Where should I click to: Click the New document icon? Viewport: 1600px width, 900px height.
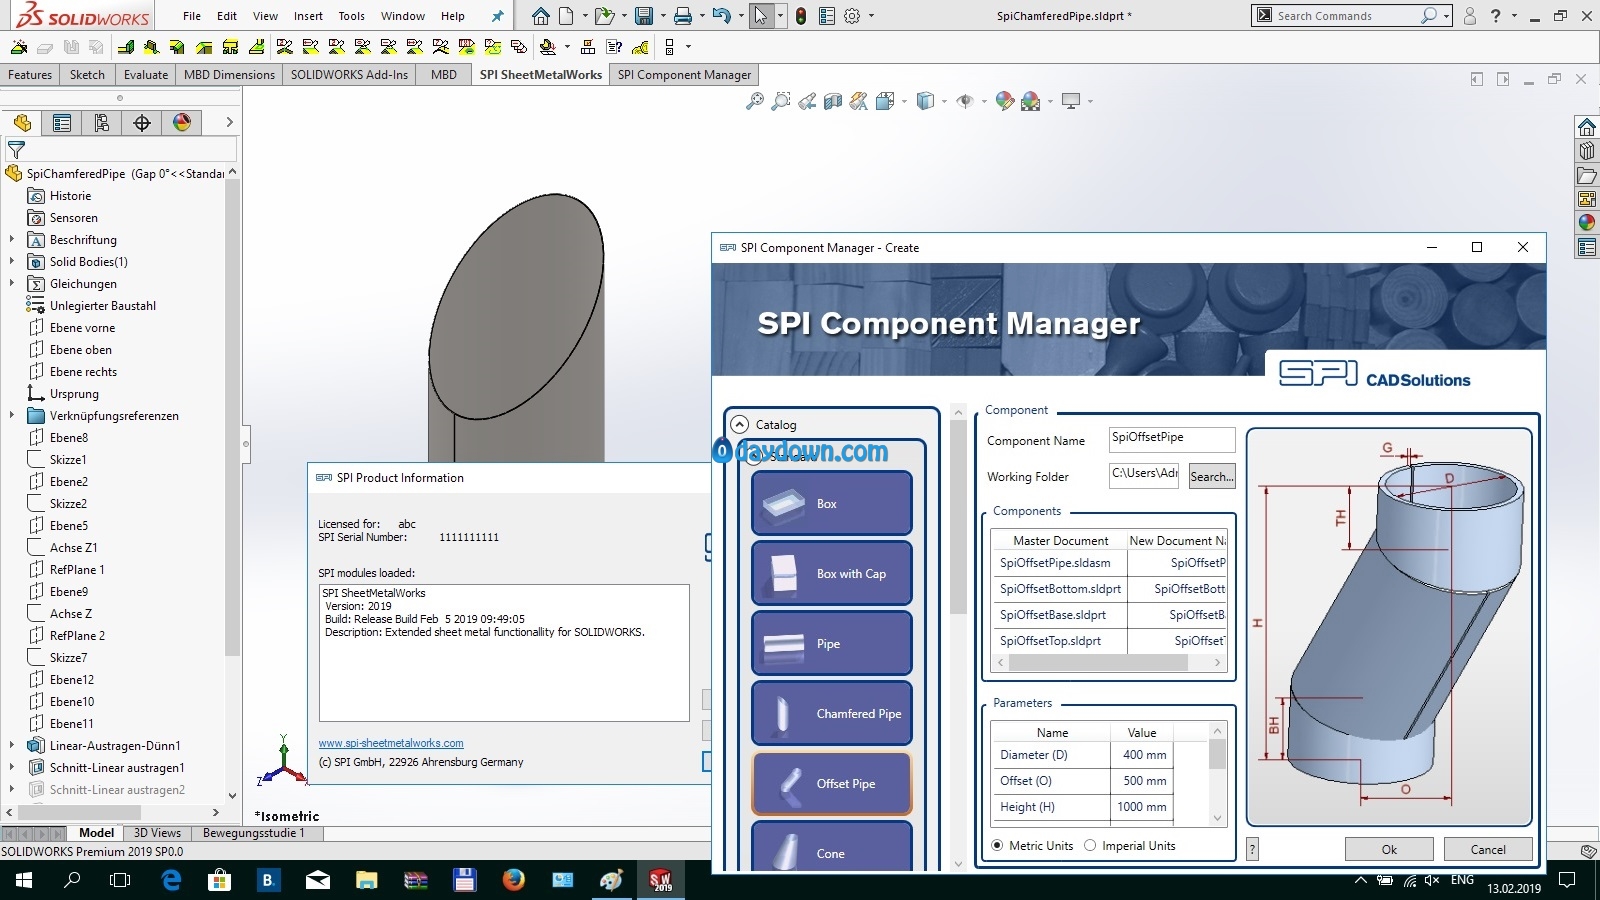coord(566,16)
